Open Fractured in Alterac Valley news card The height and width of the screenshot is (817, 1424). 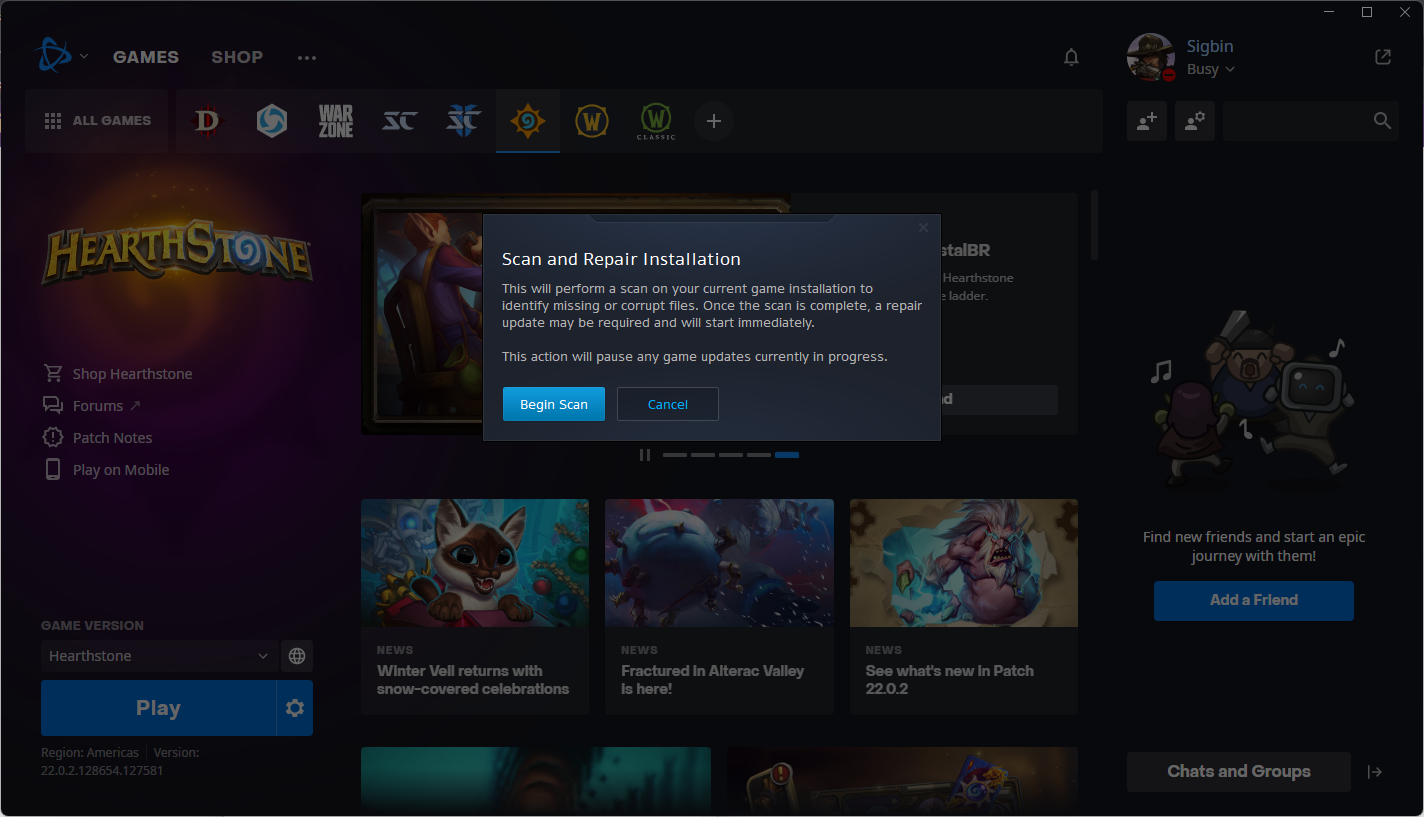pyautogui.click(x=719, y=607)
